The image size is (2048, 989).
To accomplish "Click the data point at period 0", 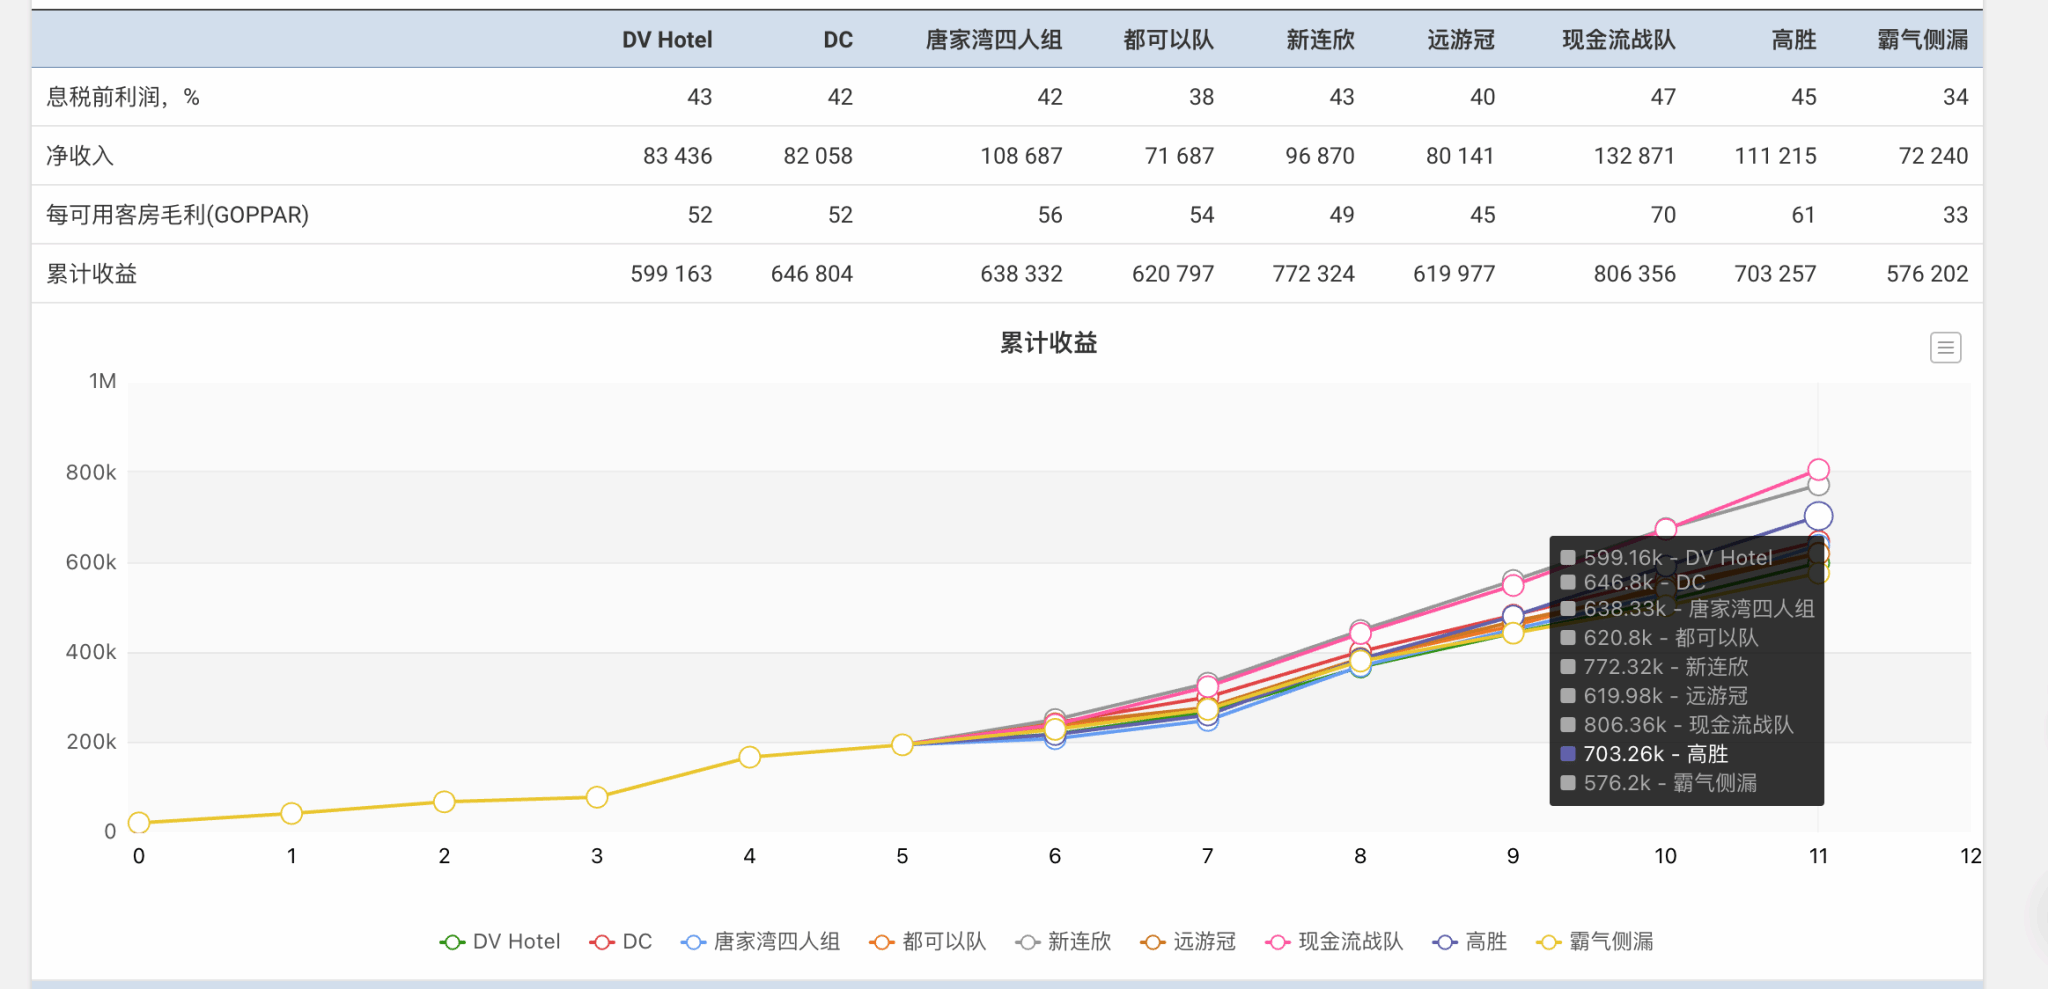I will point(139,822).
